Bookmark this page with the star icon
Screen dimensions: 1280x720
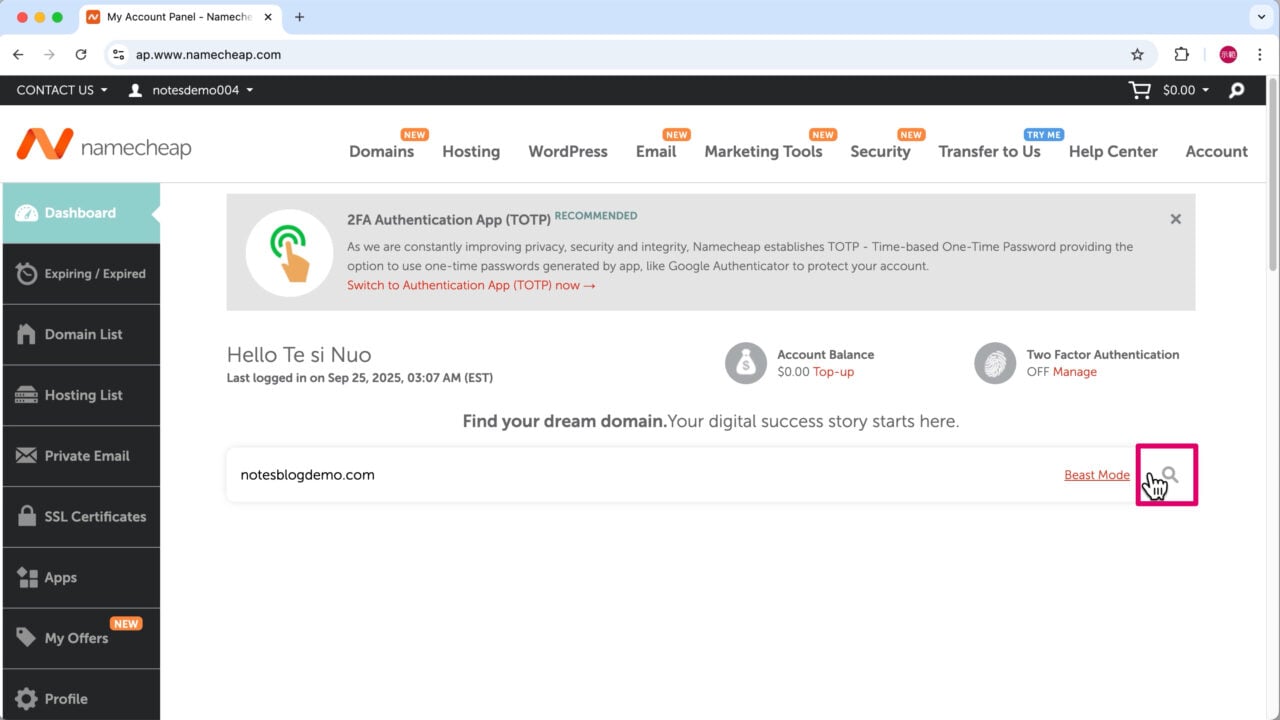(x=1137, y=55)
